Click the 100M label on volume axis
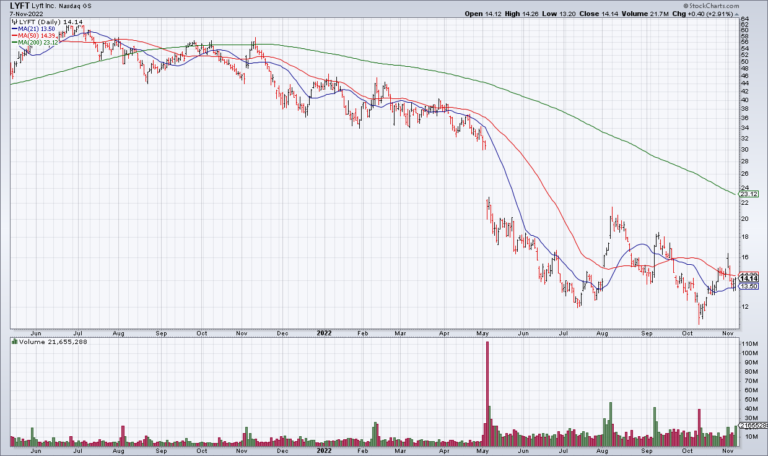This screenshot has height=456, width=768. pos(749,353)
